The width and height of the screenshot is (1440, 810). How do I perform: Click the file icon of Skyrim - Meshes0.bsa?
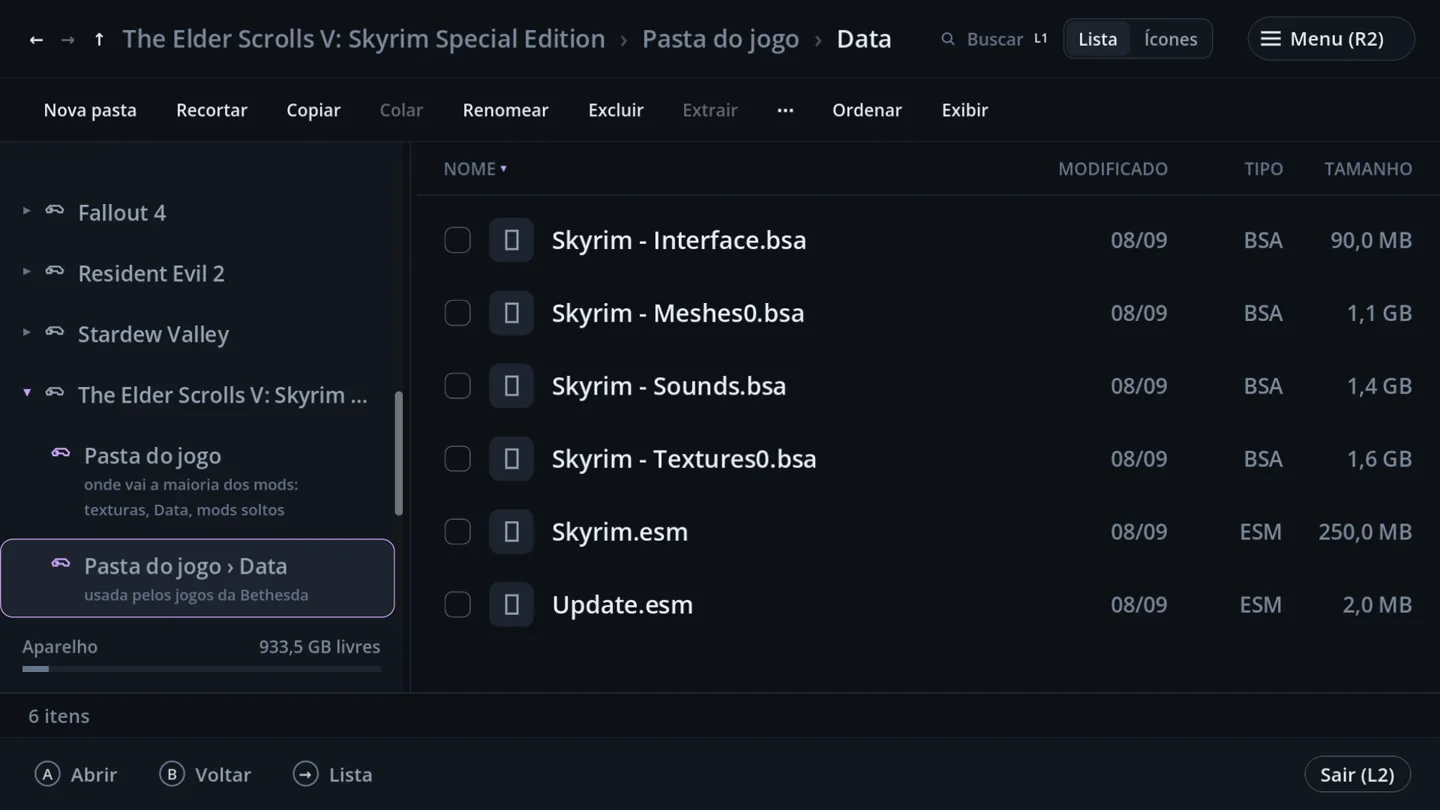click(511, 313)
